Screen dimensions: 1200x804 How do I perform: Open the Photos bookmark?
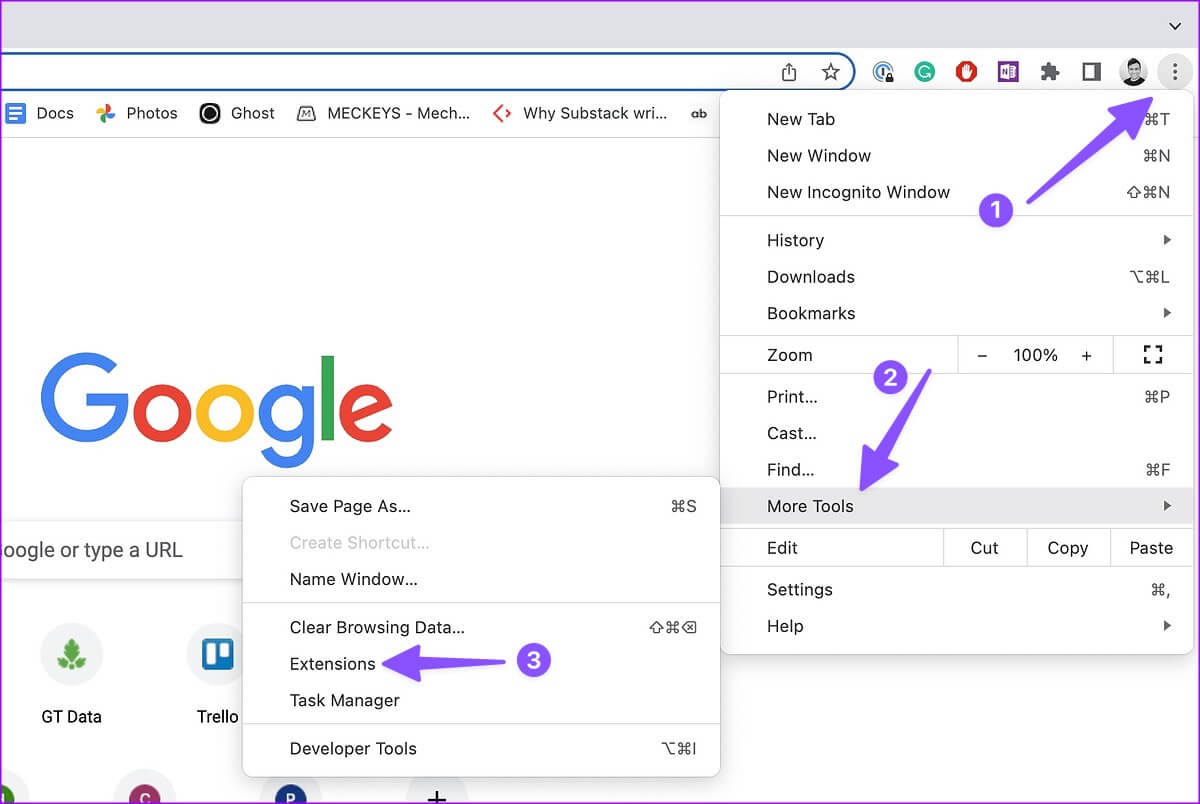point(137,113)
